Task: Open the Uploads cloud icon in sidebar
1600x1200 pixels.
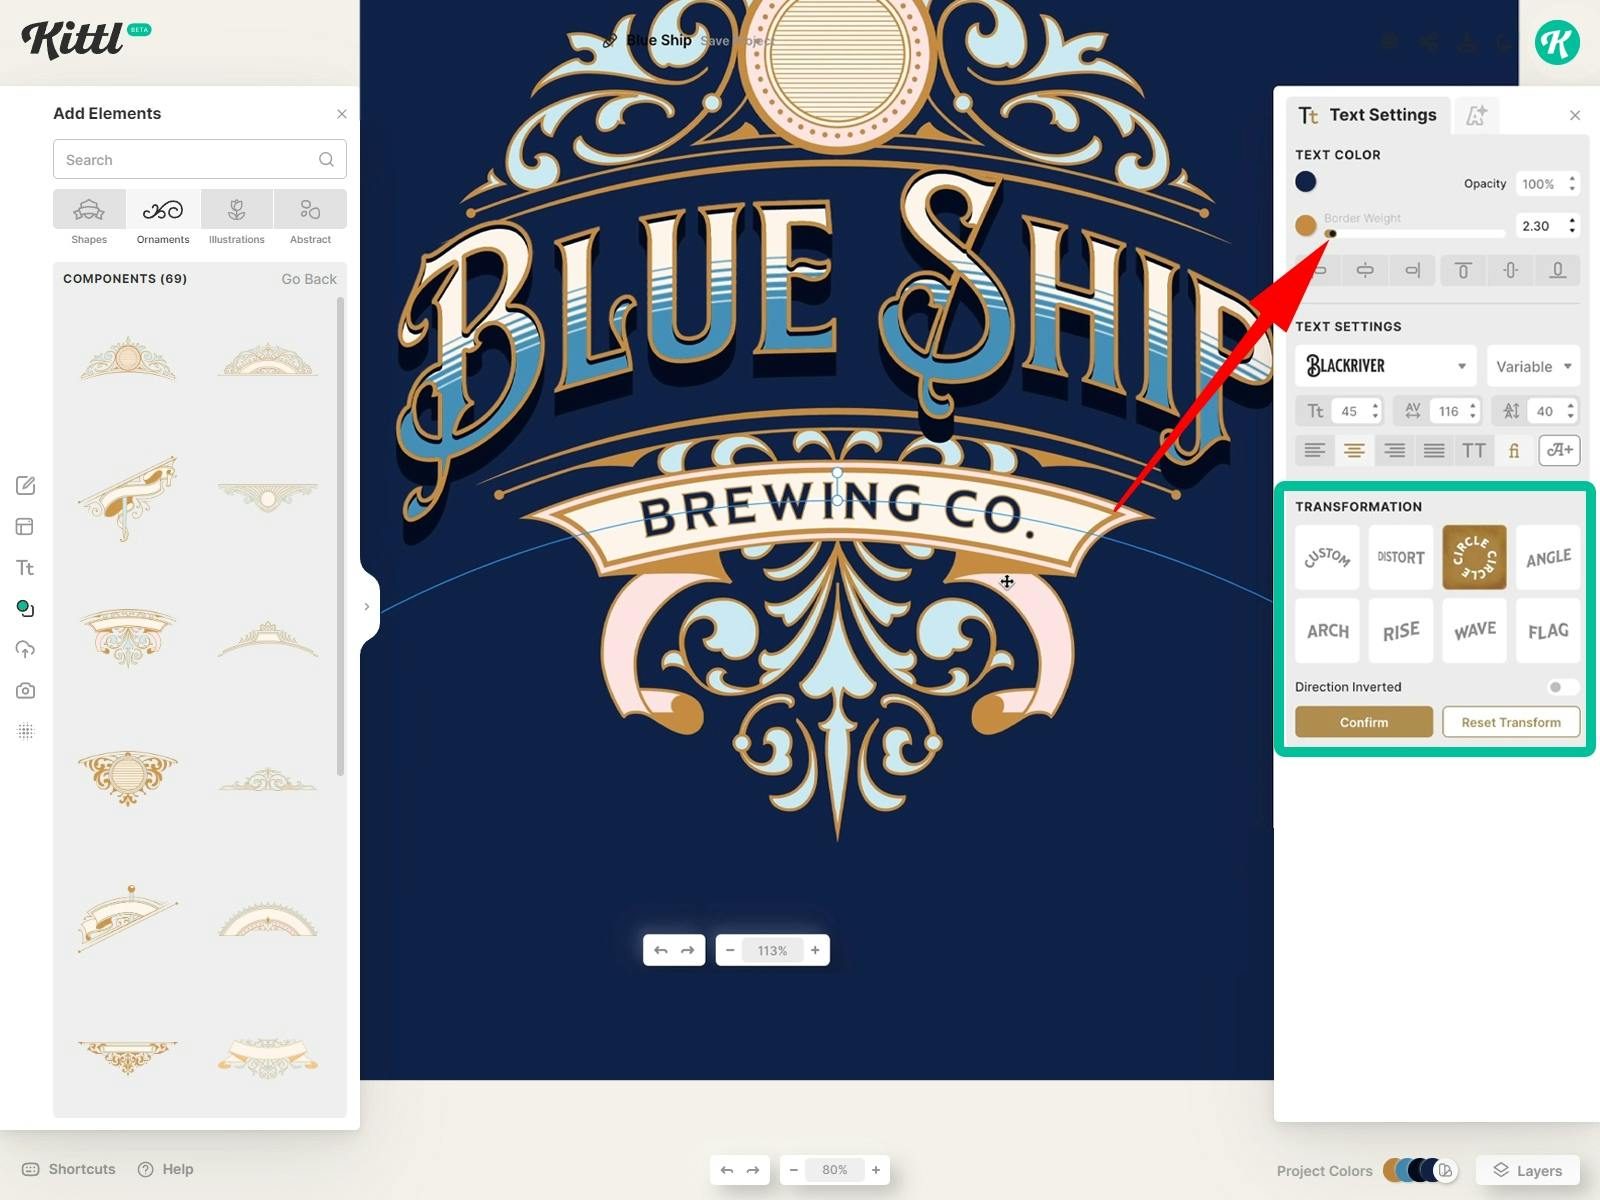Action: pyautogui.click(x=26, y=650)
